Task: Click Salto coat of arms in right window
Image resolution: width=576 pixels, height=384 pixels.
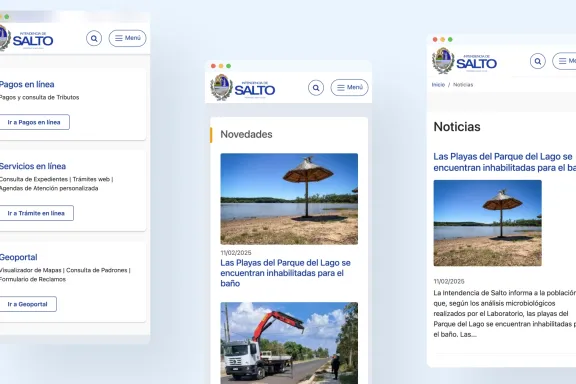Action: tap(443, 61)
